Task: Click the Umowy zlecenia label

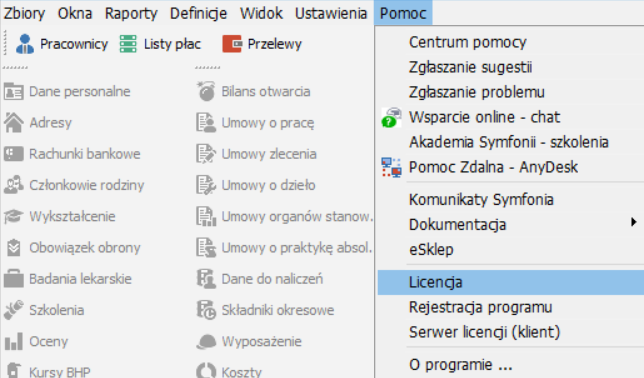Action: pyautogui.click(x=269, y=154)
